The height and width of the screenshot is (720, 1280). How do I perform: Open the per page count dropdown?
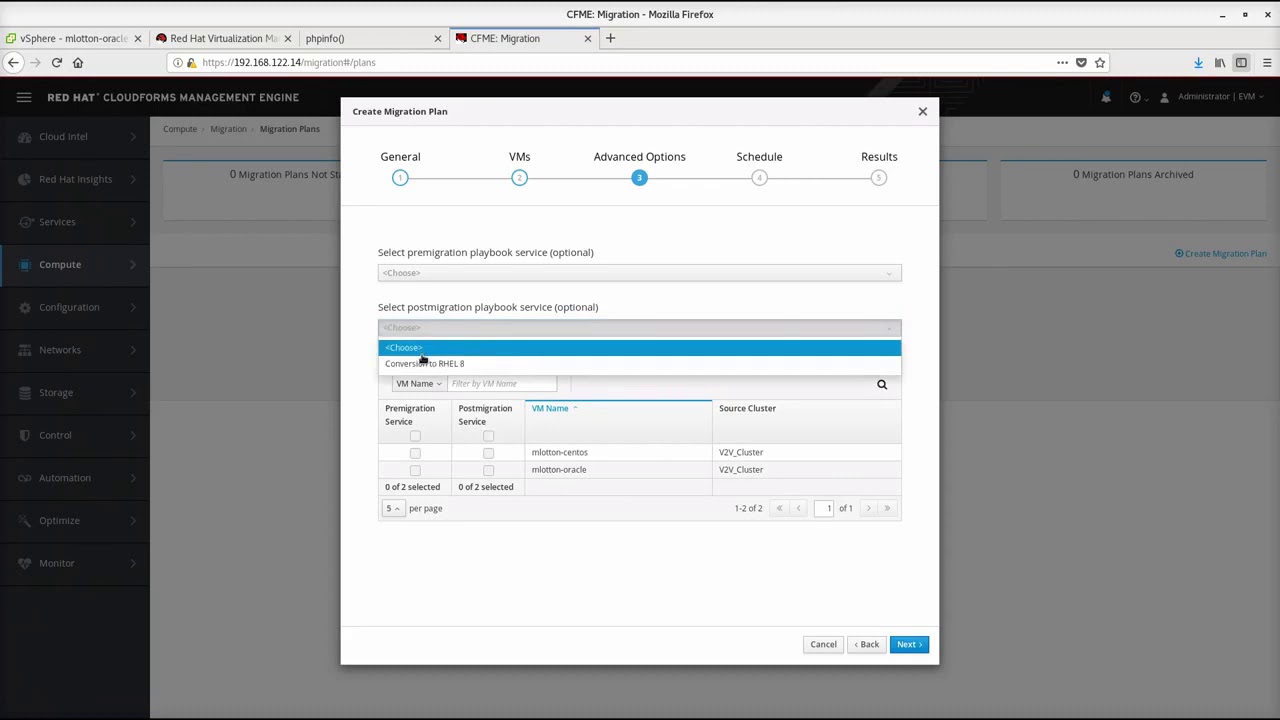(x=393, y=508)
